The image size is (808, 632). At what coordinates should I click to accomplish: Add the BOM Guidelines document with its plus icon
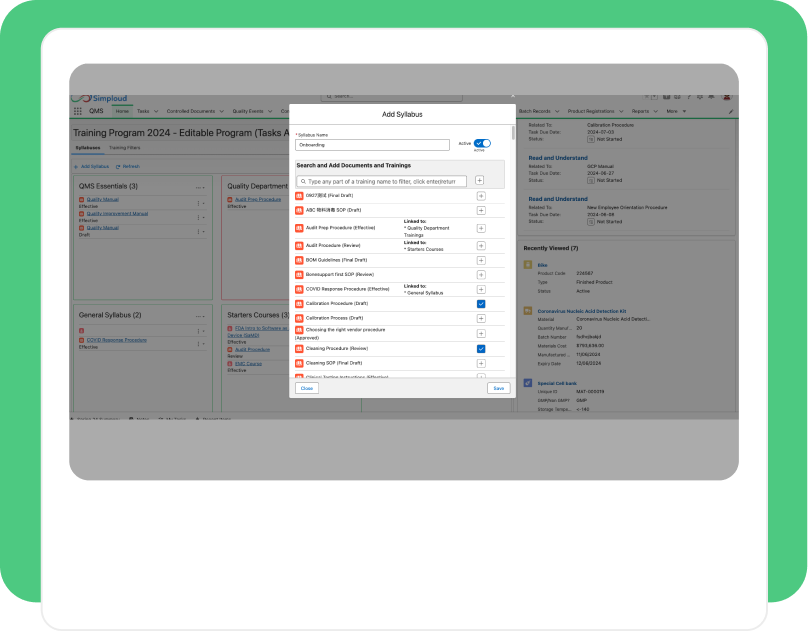pos(481,260)
